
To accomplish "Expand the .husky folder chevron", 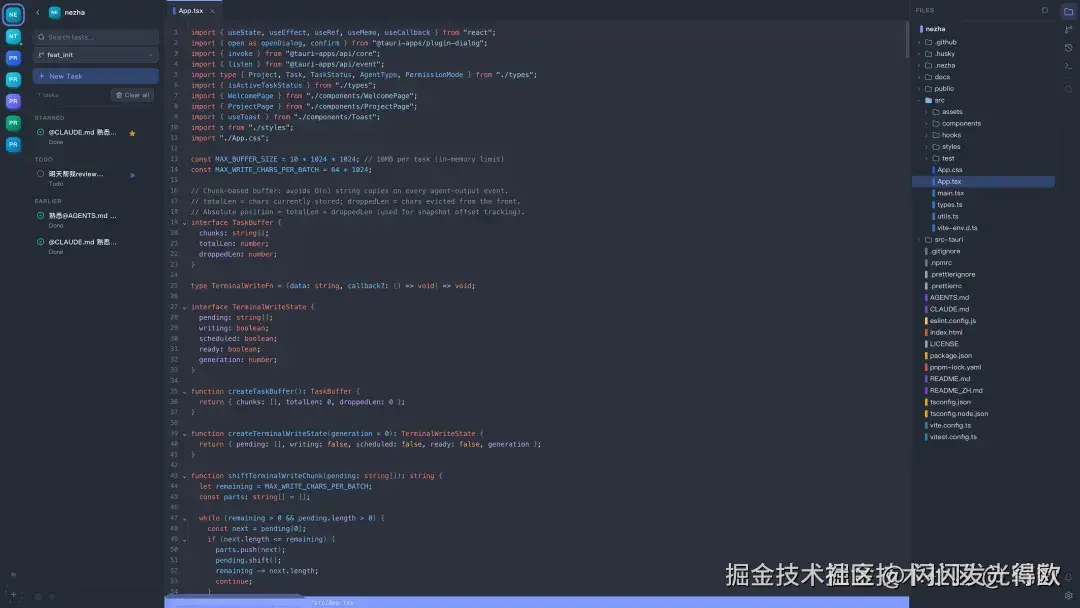I will [920, 54].
